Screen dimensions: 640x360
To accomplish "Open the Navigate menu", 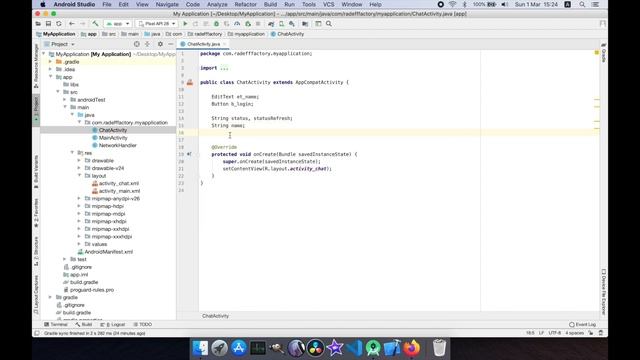I will pyautogui.click(x=167, y=4).
